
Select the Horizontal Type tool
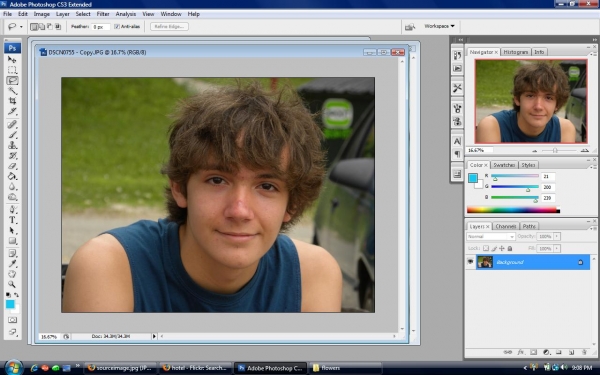point(12,220)
